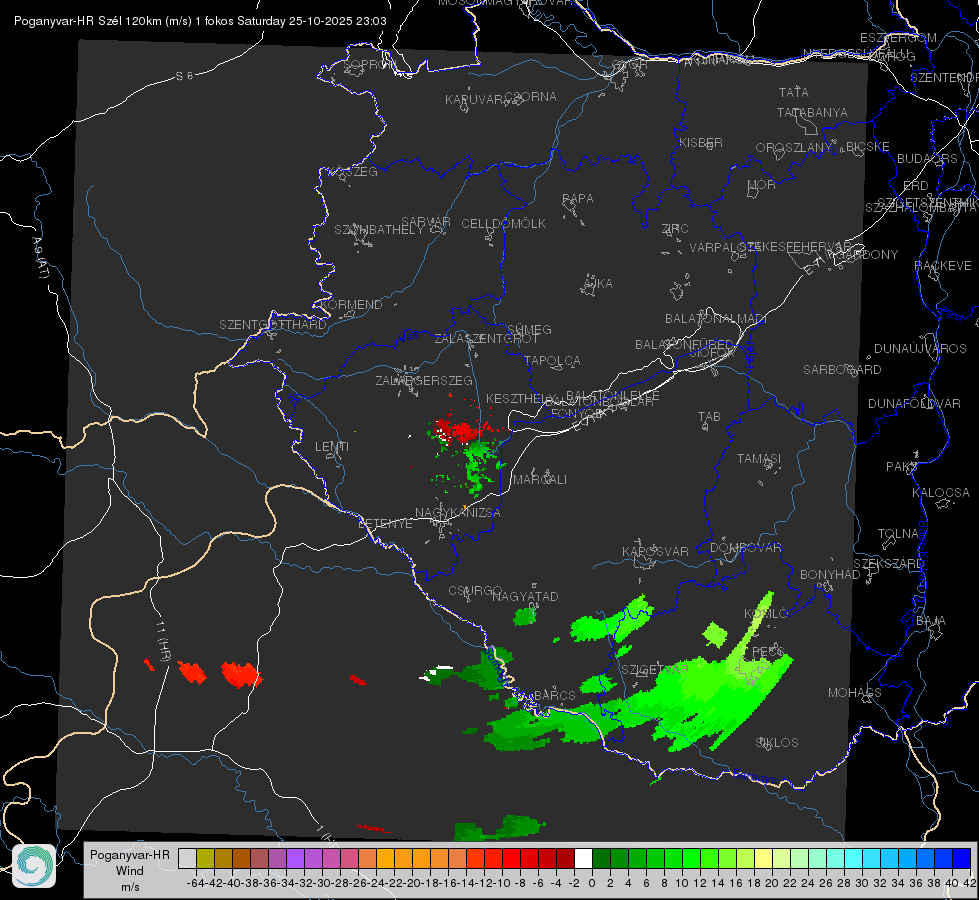
Task: Click the 'Poganyvar-HR' legend title
Action: tap(130, 854)
